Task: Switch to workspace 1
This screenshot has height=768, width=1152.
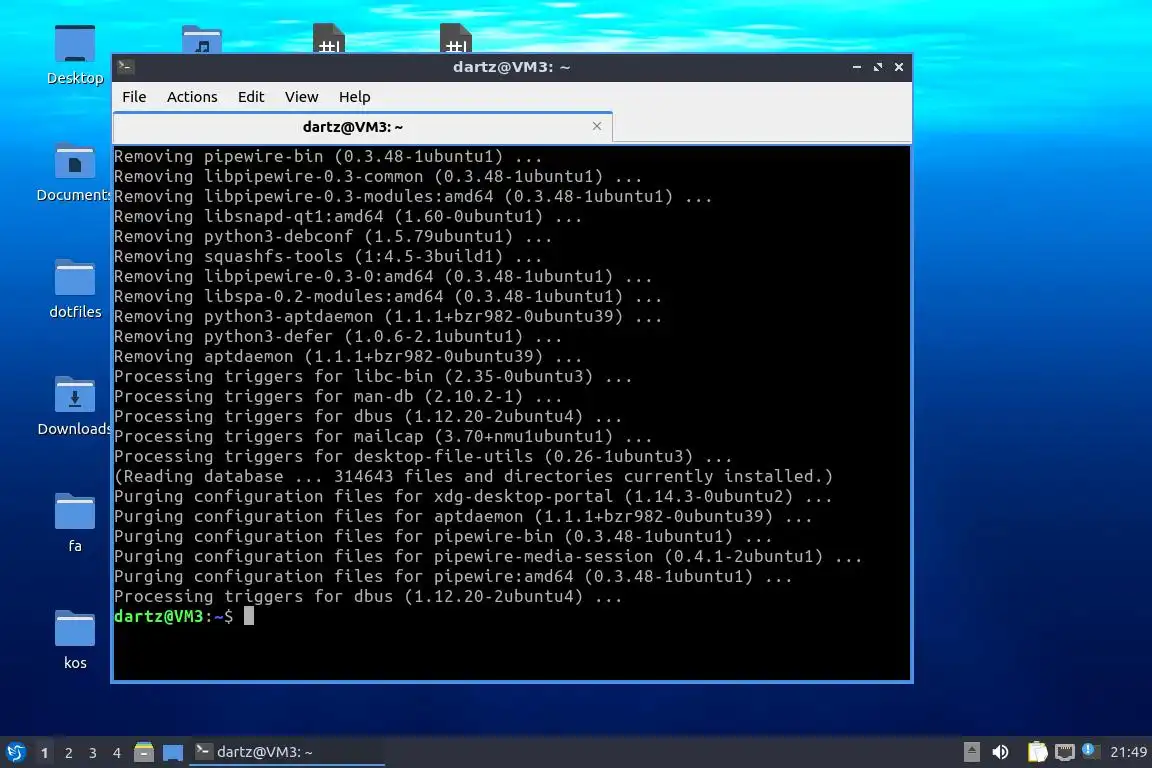Action: coord(45,753)
